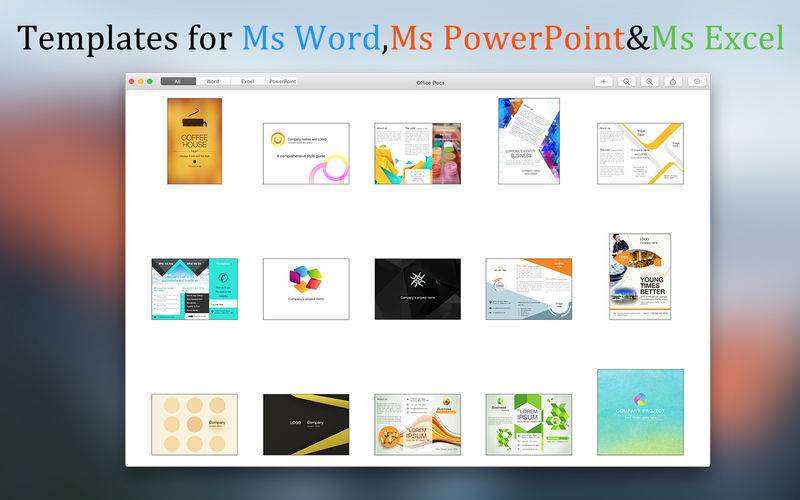Open the Coffee House menu template
Image resolution: width=800 pixels, height=500 pixels.
(194, 141)
